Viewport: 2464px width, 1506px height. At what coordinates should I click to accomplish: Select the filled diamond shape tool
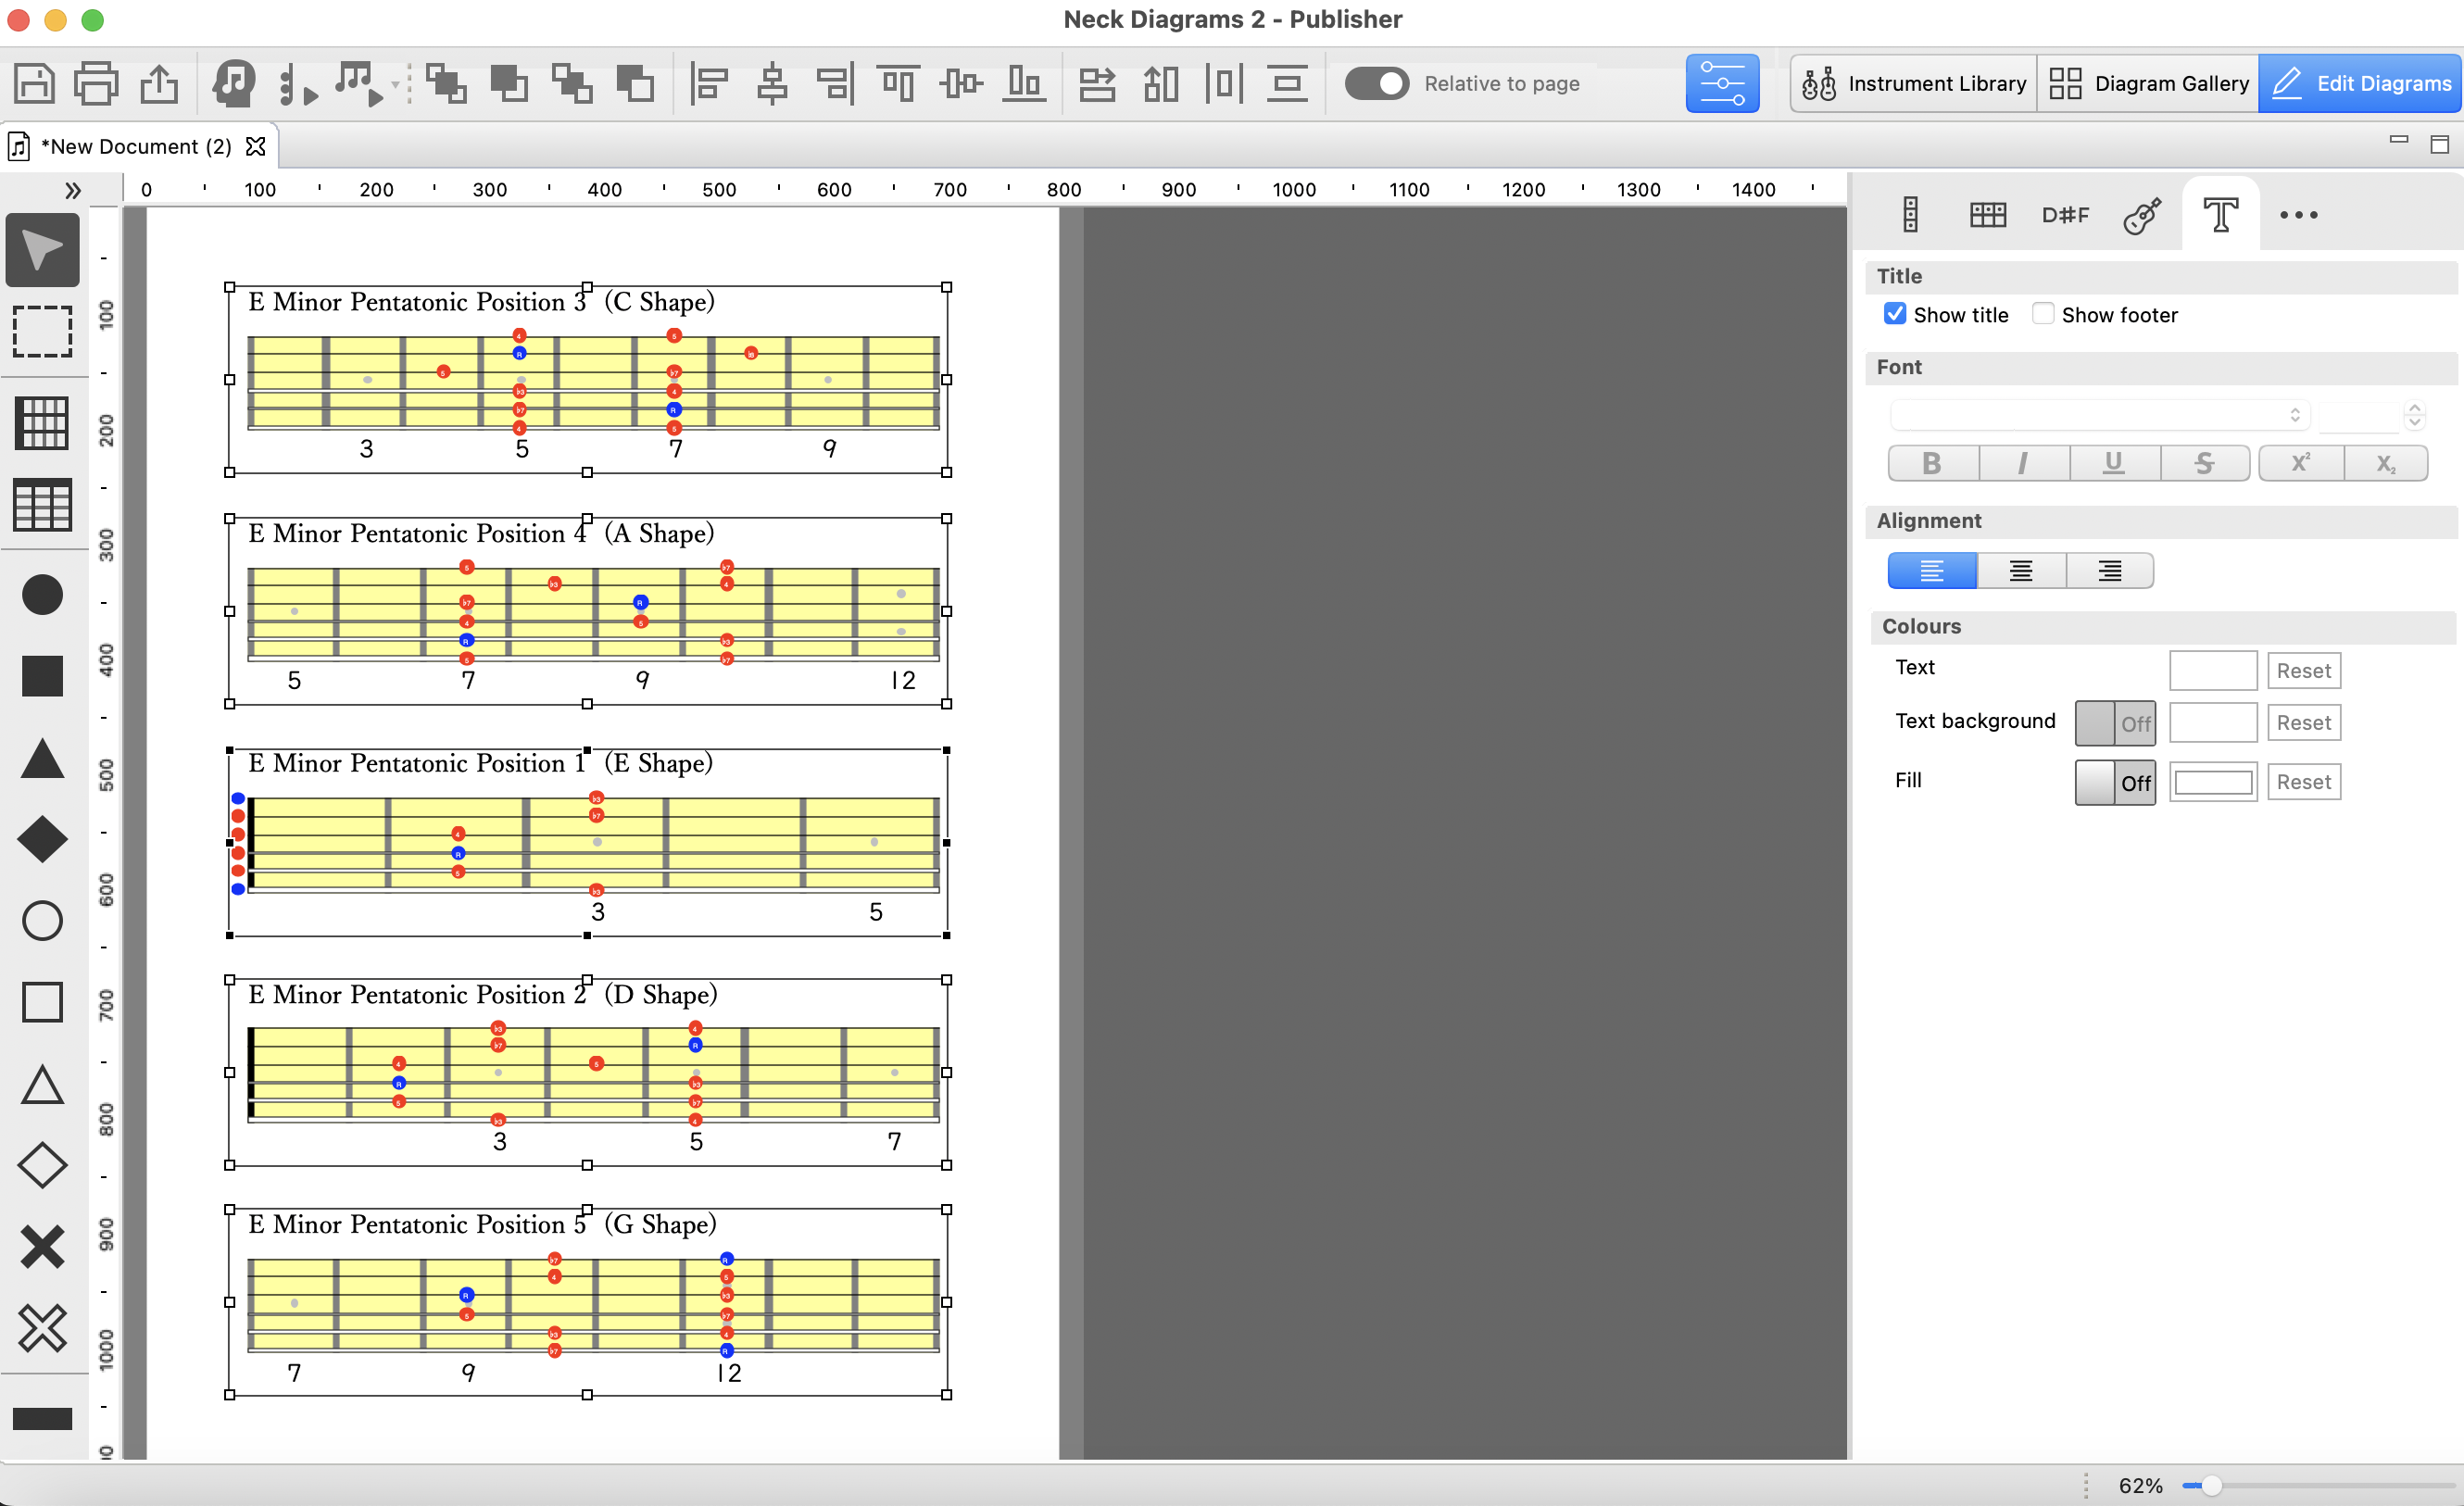point(42,839)
